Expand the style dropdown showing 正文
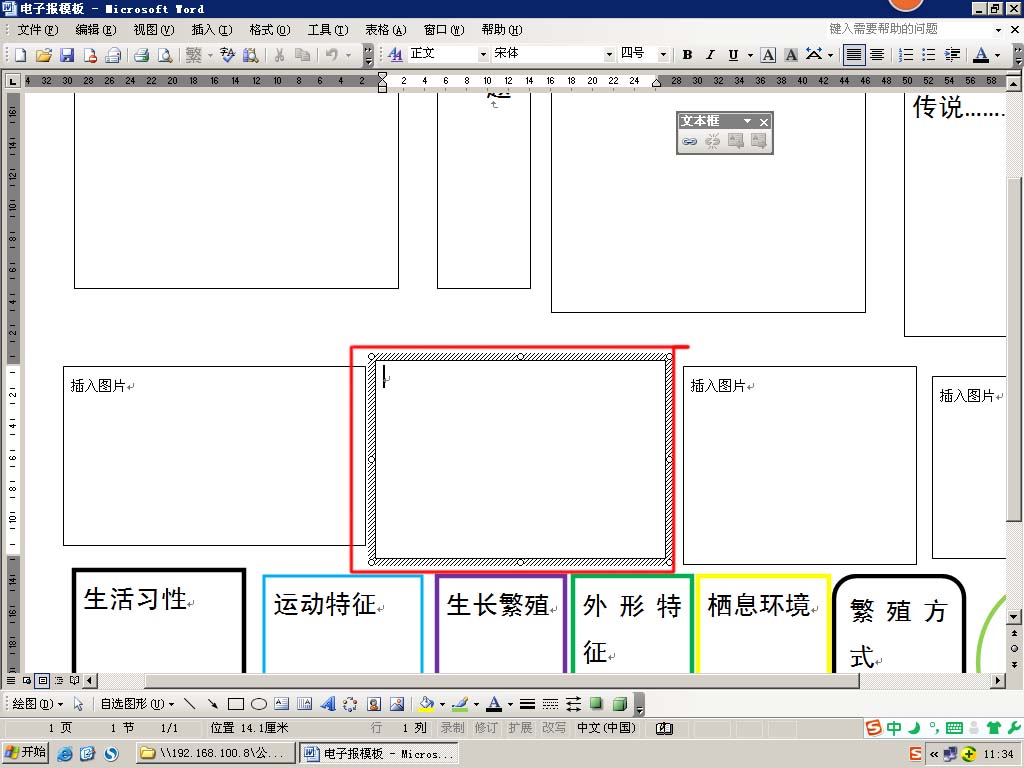 coord(482,55)
